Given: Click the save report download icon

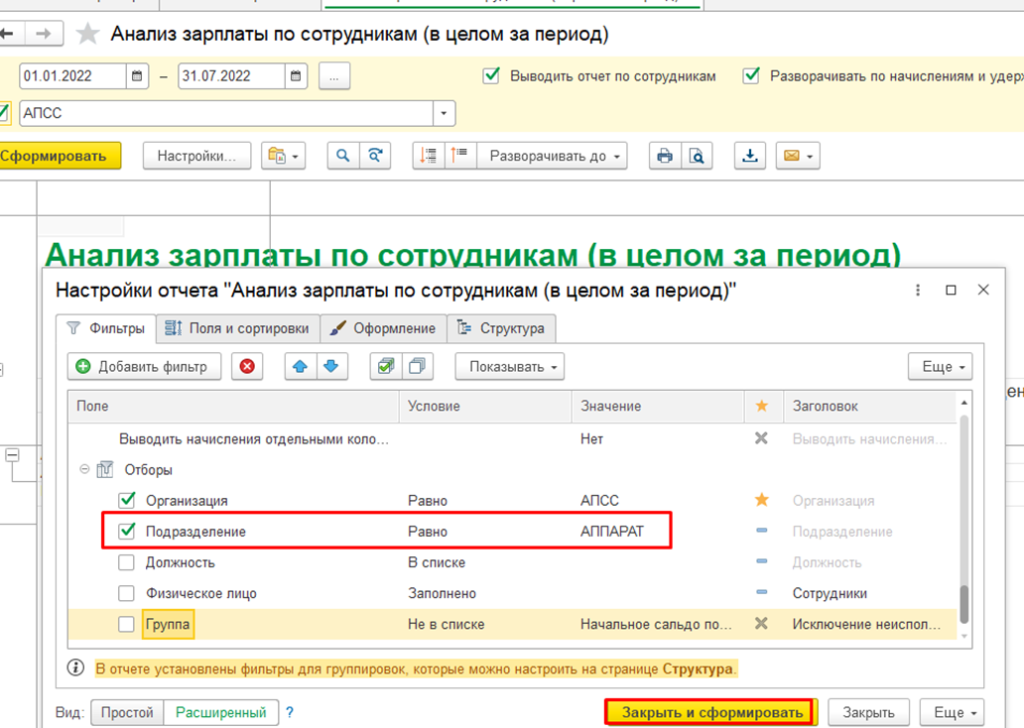Looking at the screenshot, I should click(x=749, y=156).
